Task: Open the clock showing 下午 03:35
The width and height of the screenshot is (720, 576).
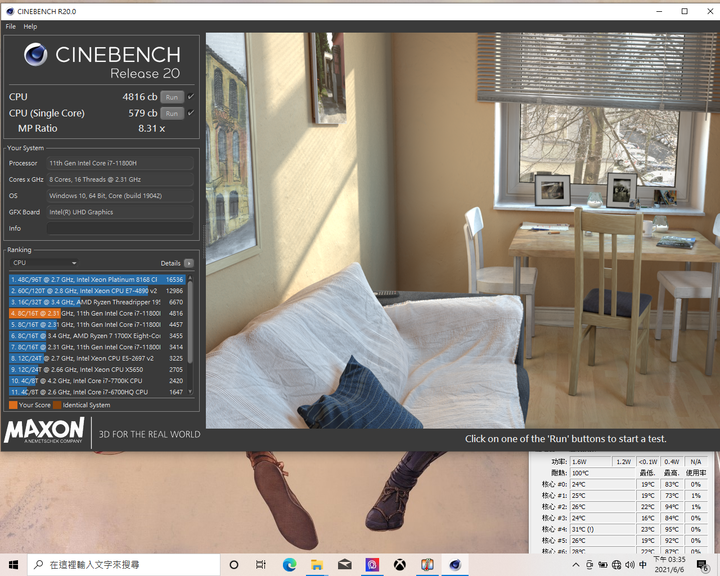Action: click(669, 565)
